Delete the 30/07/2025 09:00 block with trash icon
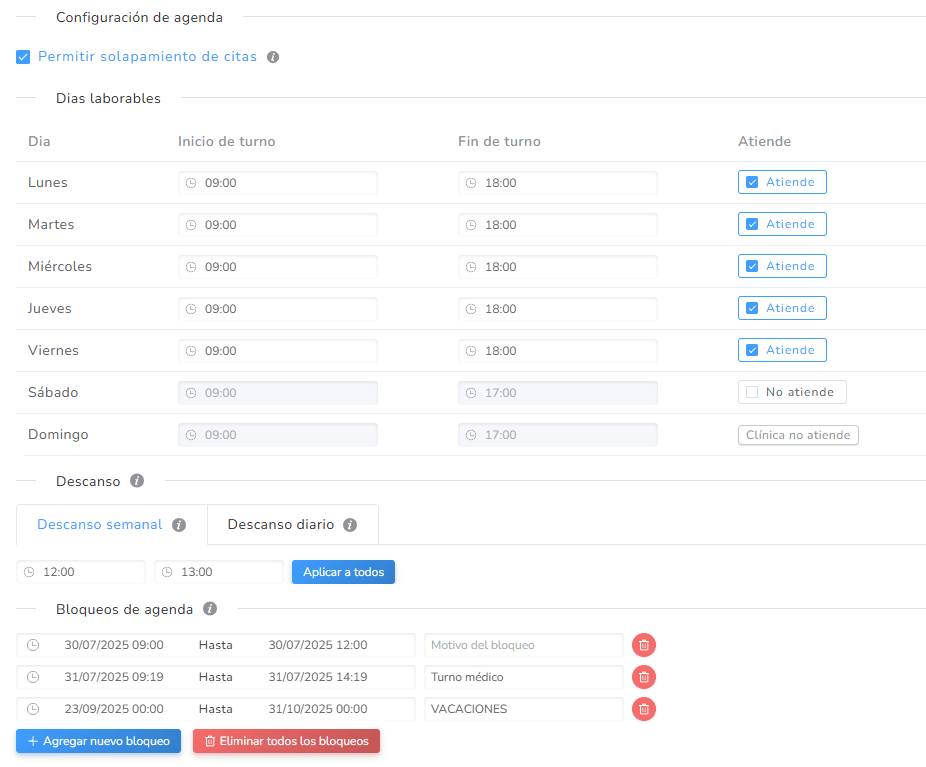This screenshot has width=926, height=767. click(x=644, y=645)
